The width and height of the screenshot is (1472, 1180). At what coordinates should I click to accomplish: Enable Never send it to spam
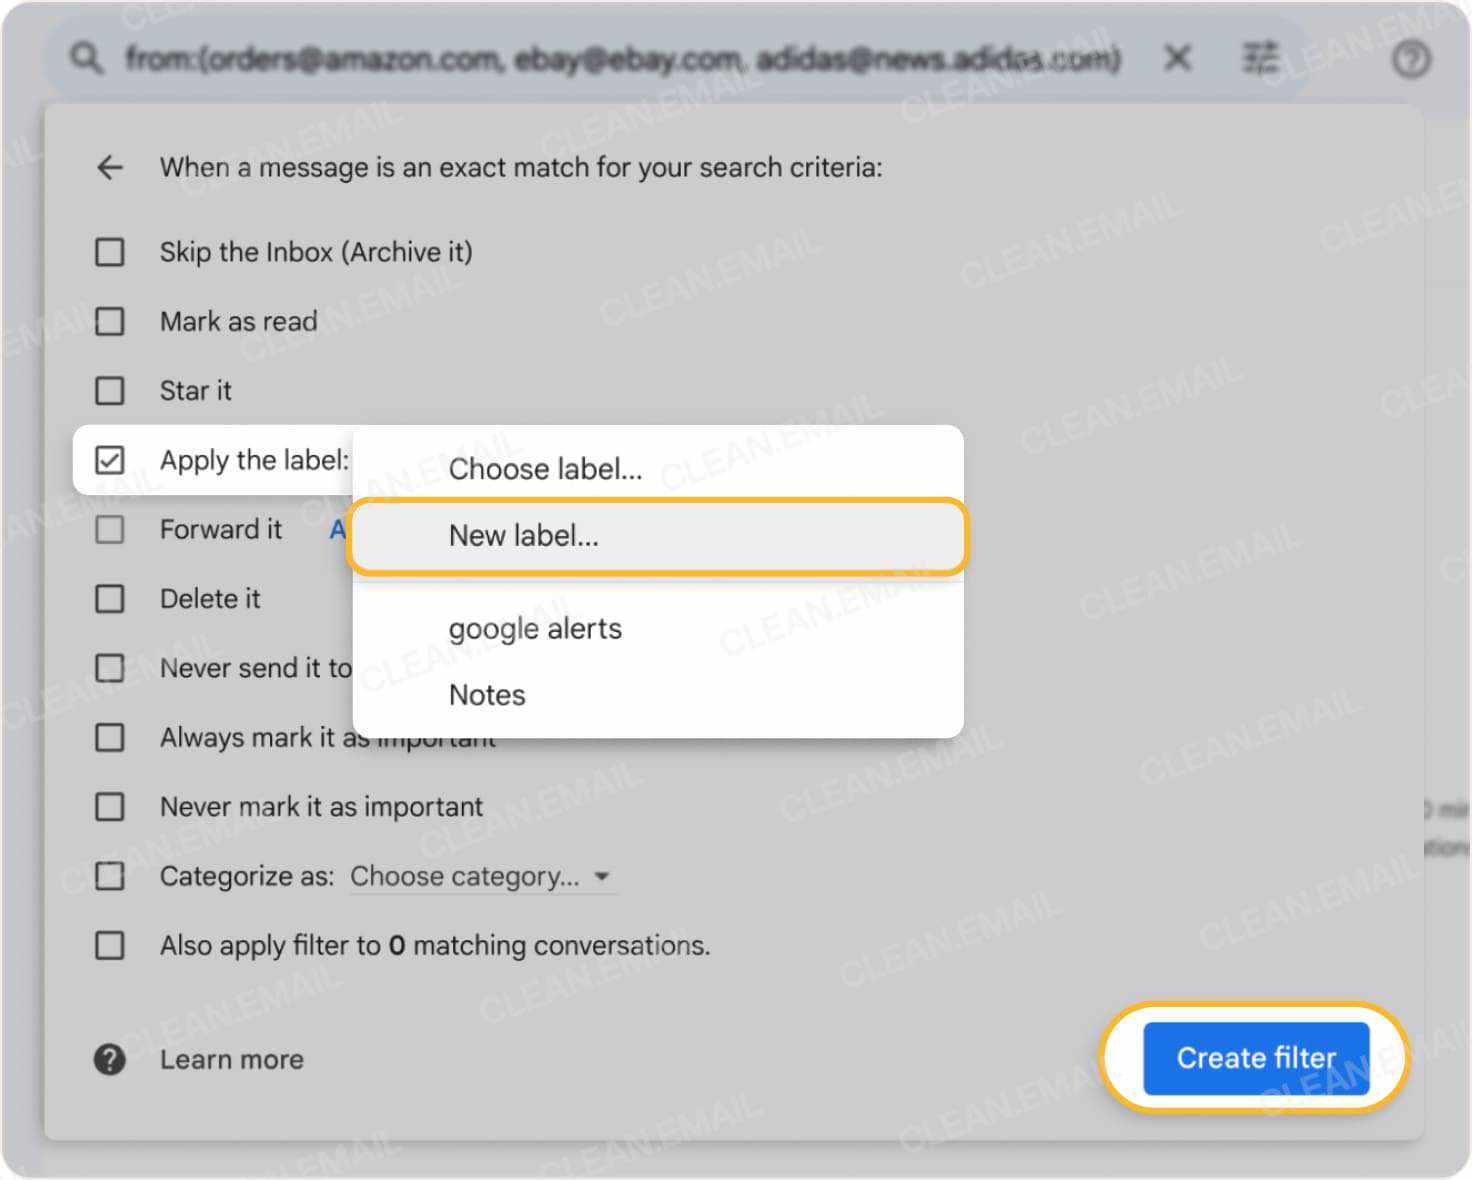click(109, 668)
